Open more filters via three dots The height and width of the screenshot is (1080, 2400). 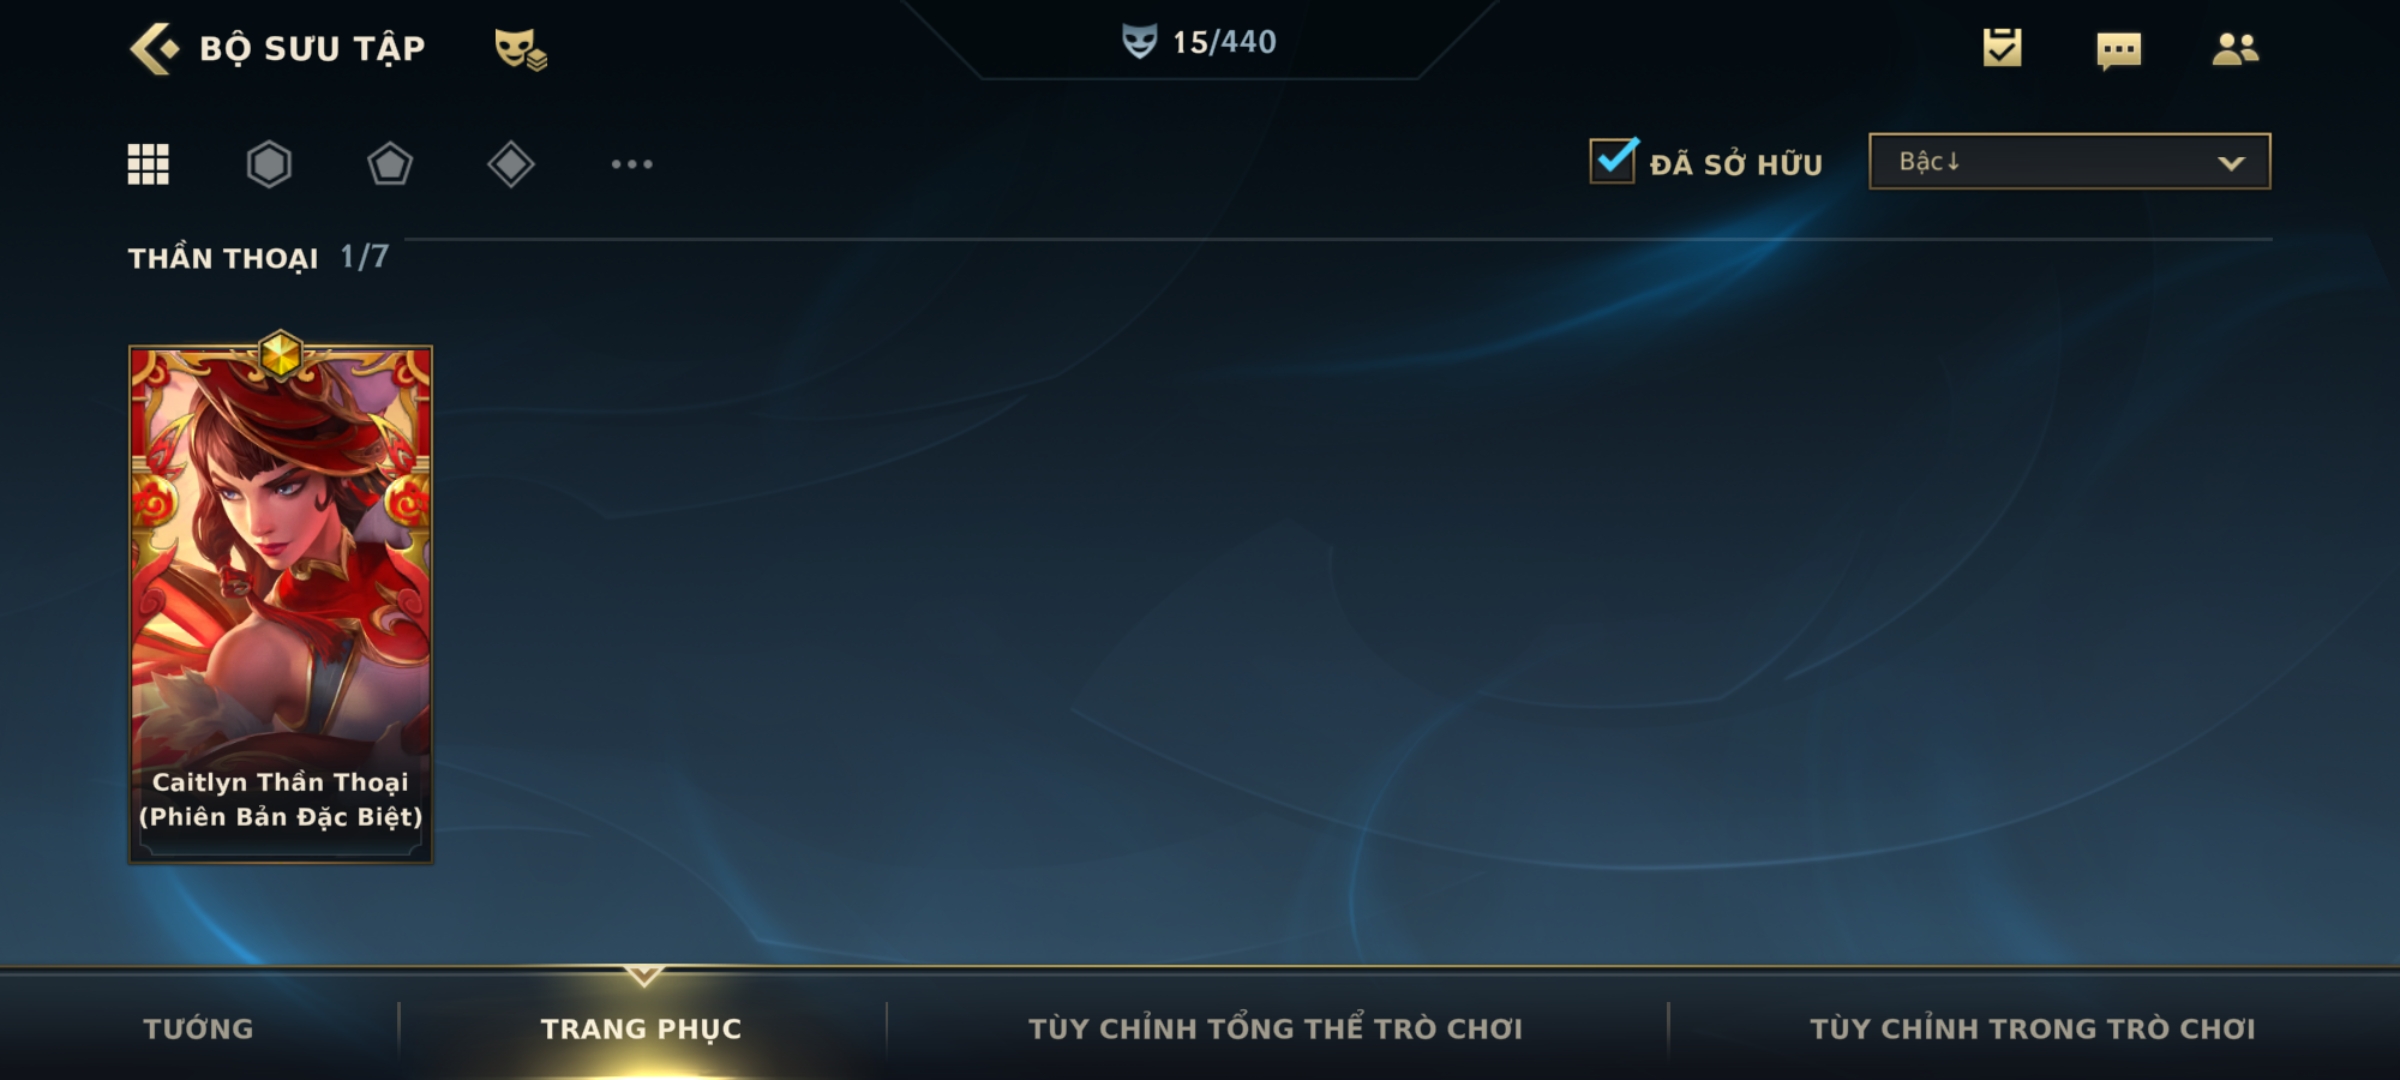[x=632, y=164]
